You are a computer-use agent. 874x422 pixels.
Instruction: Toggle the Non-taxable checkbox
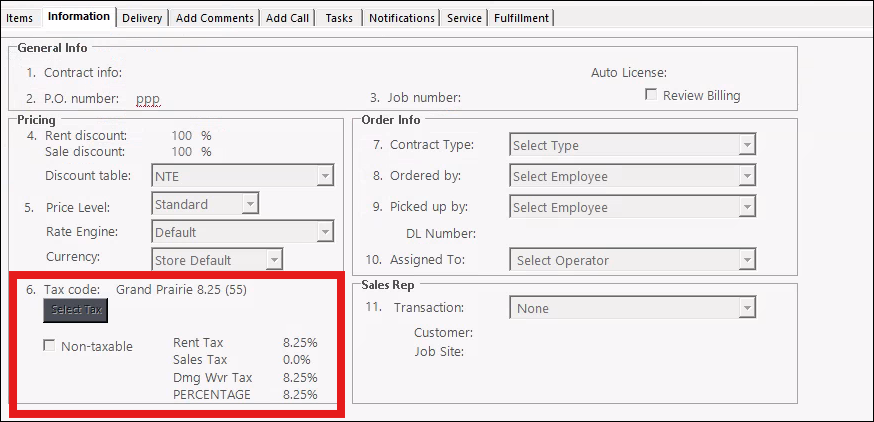pos(50,346)
